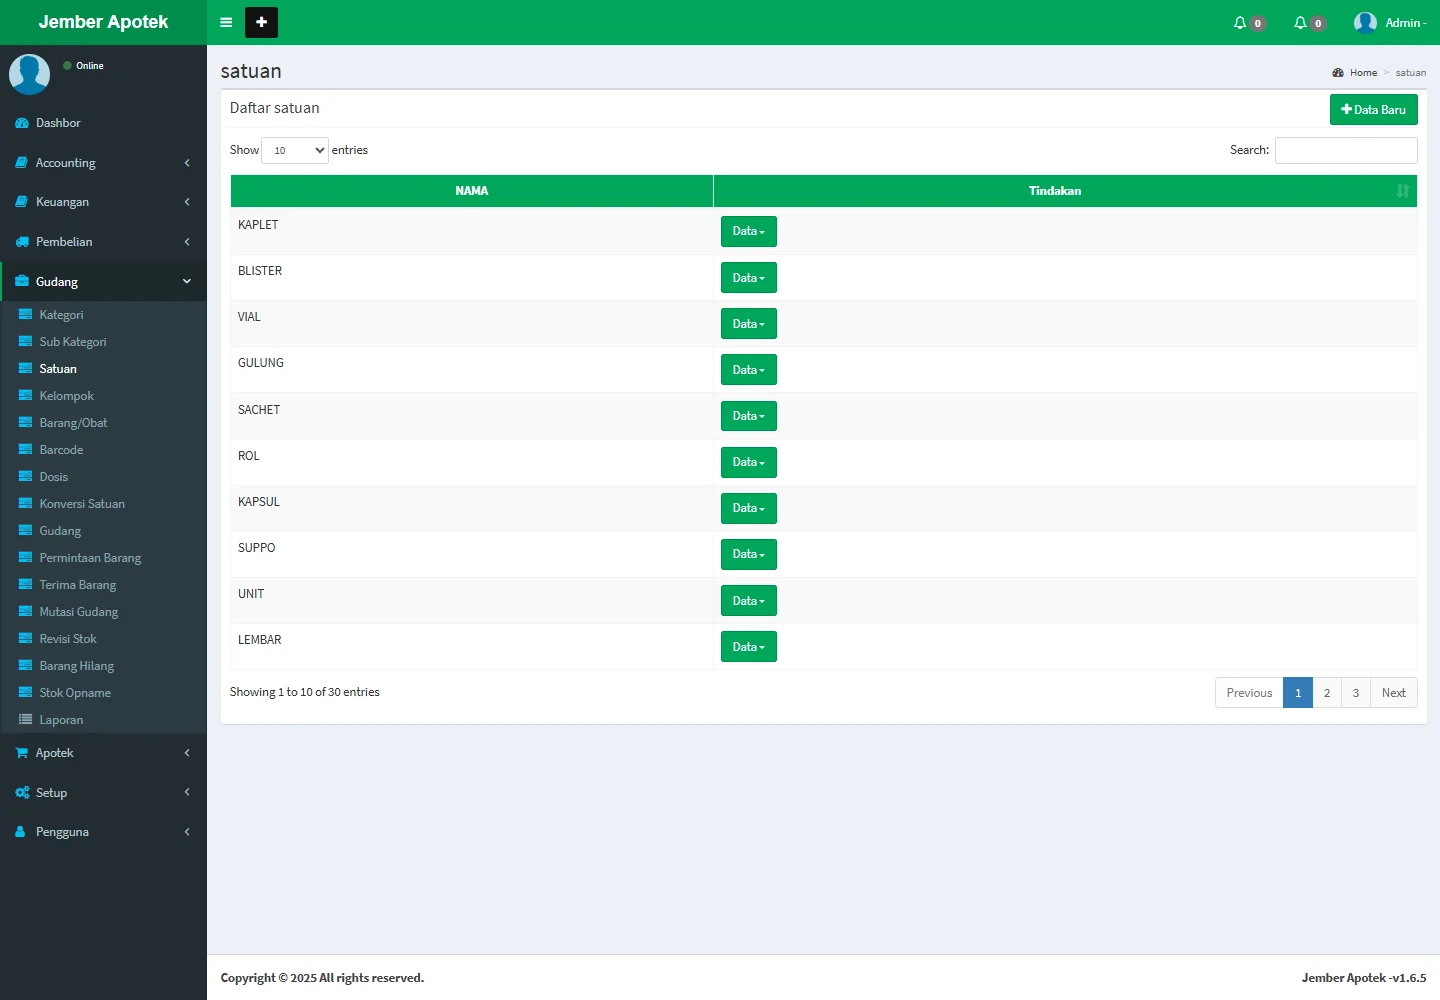The image size is (1440, 1000).
Task: Open the Show entries count dropdown
Action: (x=295, y=150)
